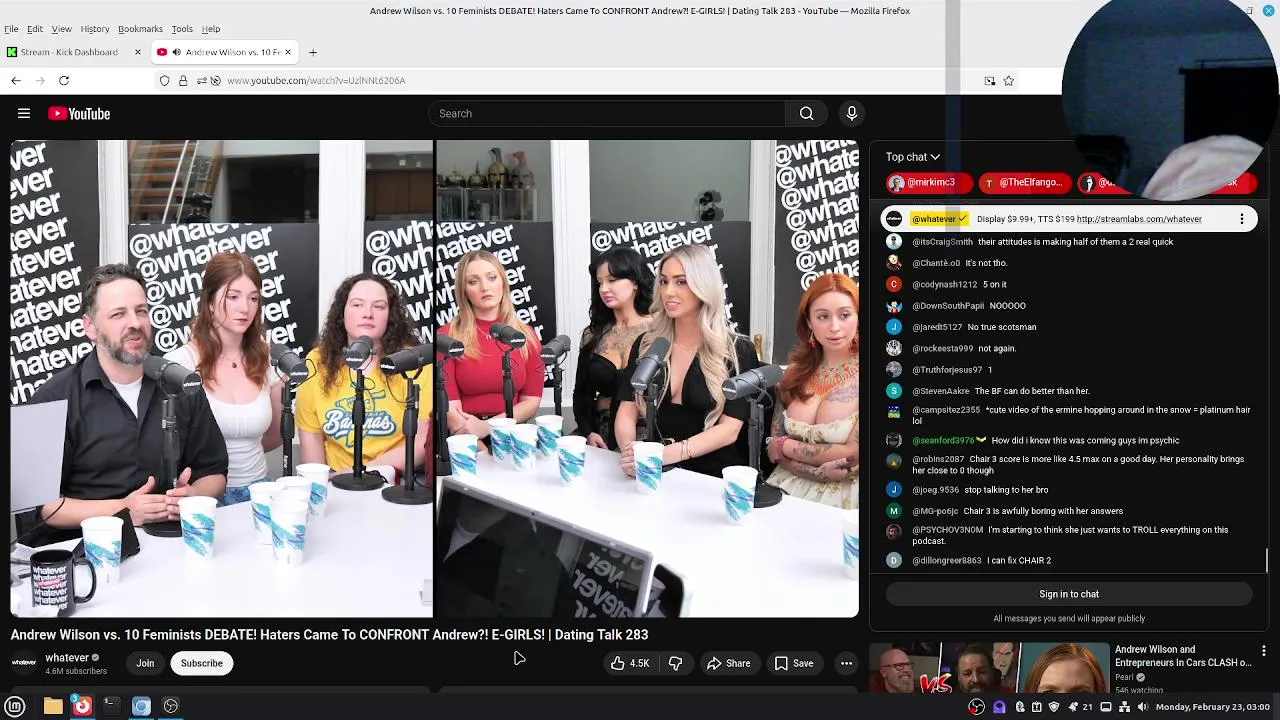Open pinned @whatever message options menu

(x=1242, y=219)
